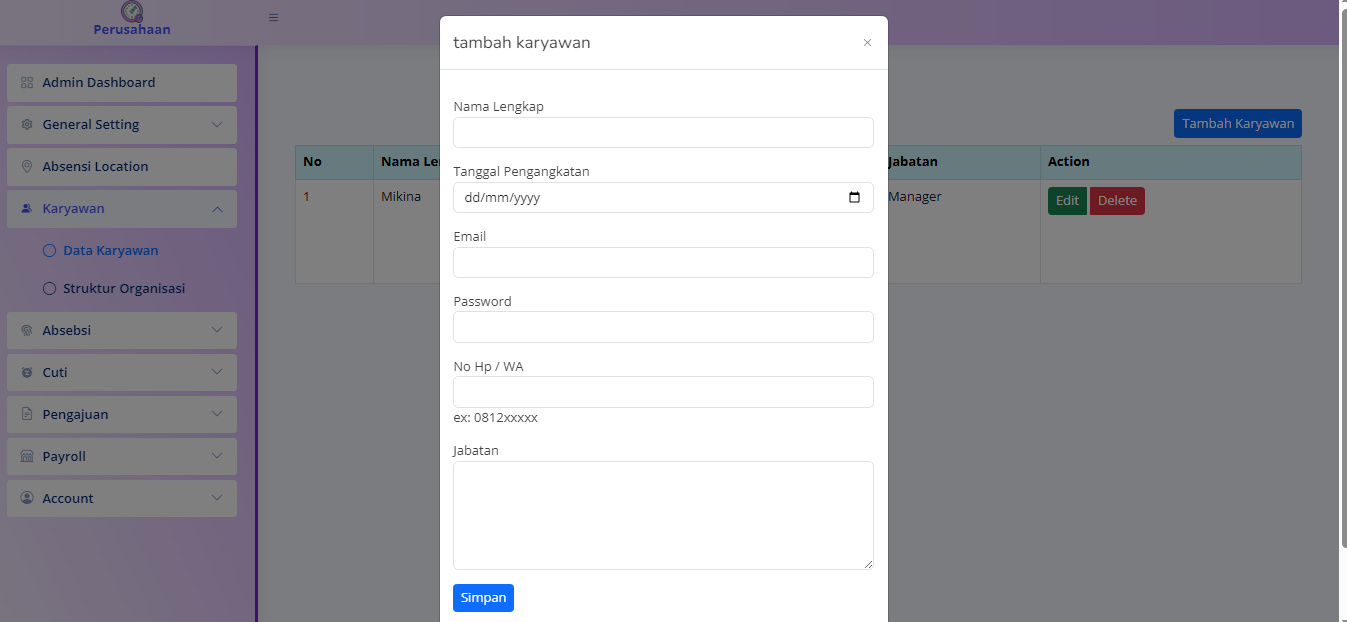Click the Delete button for Mikina
The image size is (1347, 622).
tap(1117, 201)
